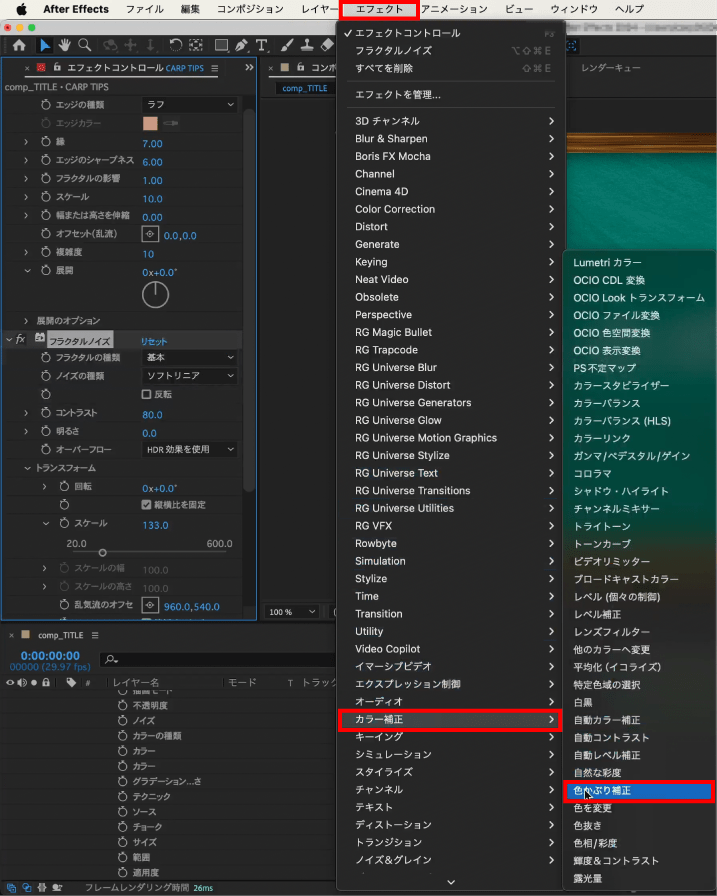Viewport: 717px width, 896px height.
Task: Select the Brush tool
Action: coord(287,46)
